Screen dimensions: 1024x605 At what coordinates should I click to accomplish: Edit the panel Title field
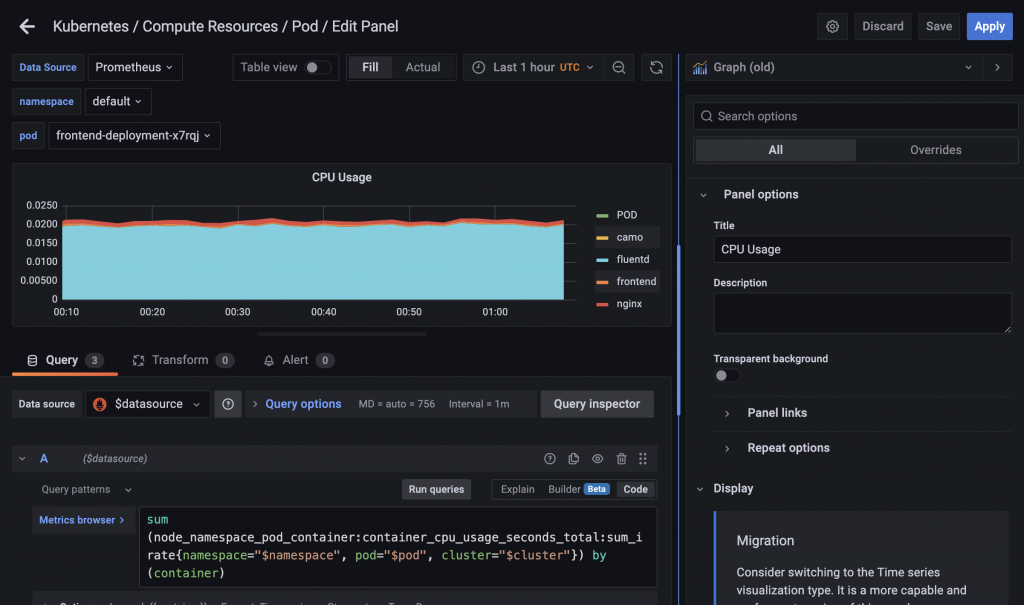[x=862, y=250]
